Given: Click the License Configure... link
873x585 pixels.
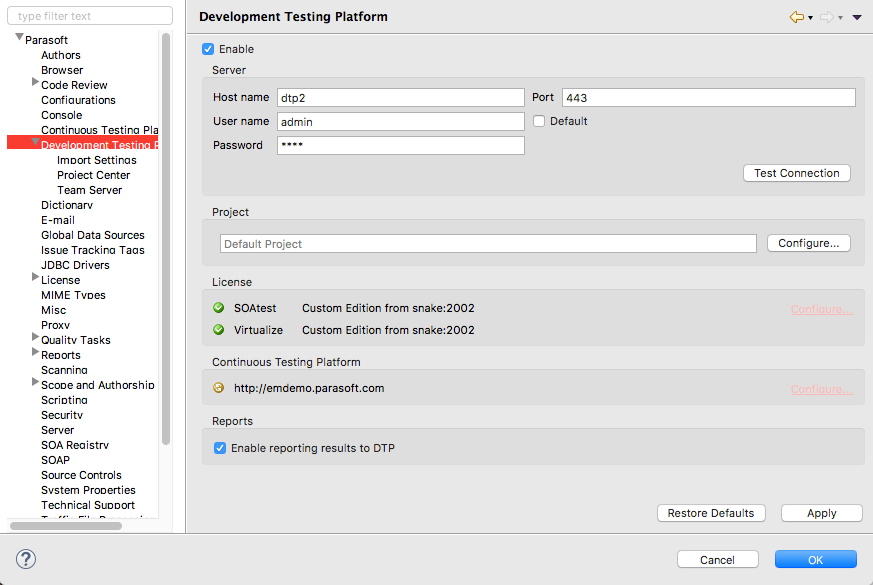Looking at the screenshot, I should (x=821, y=309).
